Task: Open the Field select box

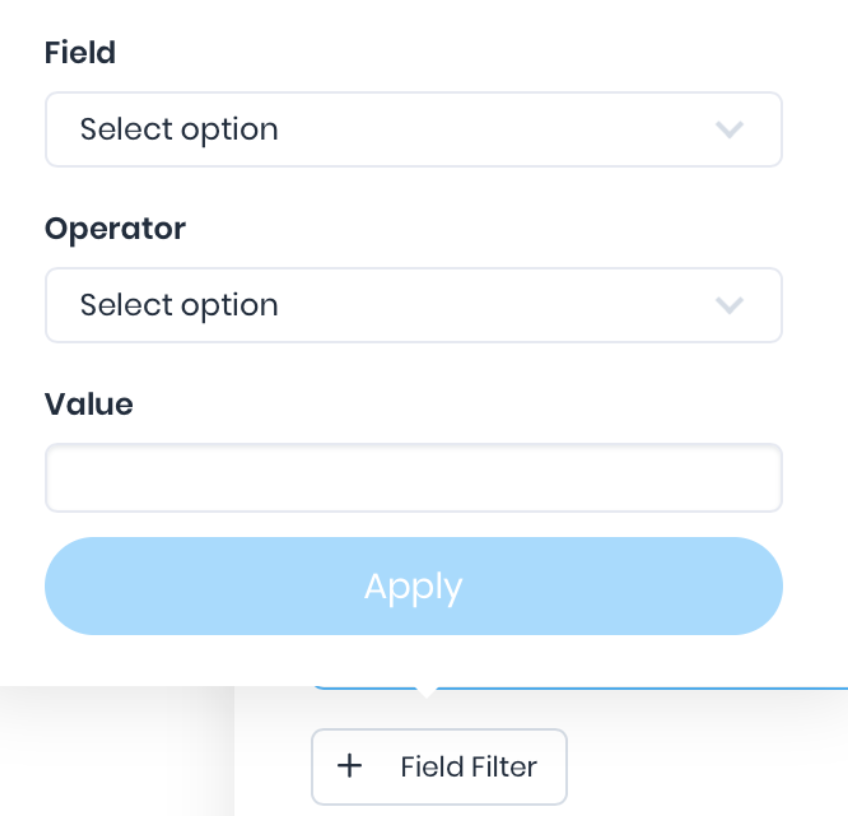Action: [413, 129]
